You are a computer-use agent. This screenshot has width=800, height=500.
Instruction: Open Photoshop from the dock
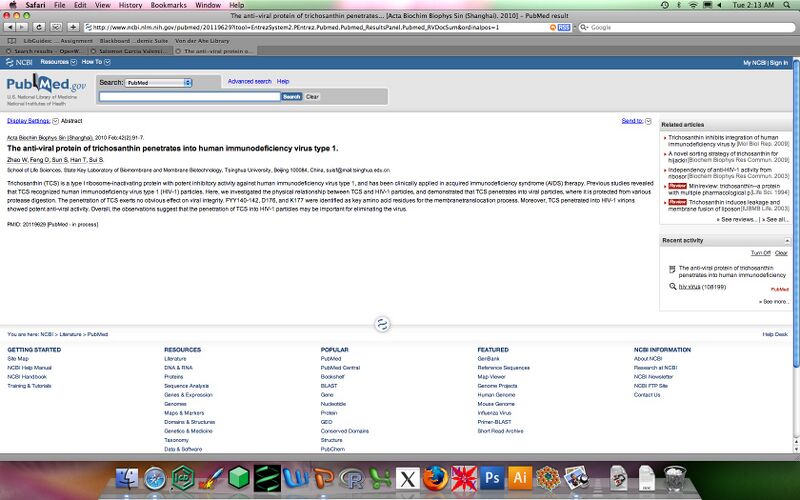tap(495, 480)
